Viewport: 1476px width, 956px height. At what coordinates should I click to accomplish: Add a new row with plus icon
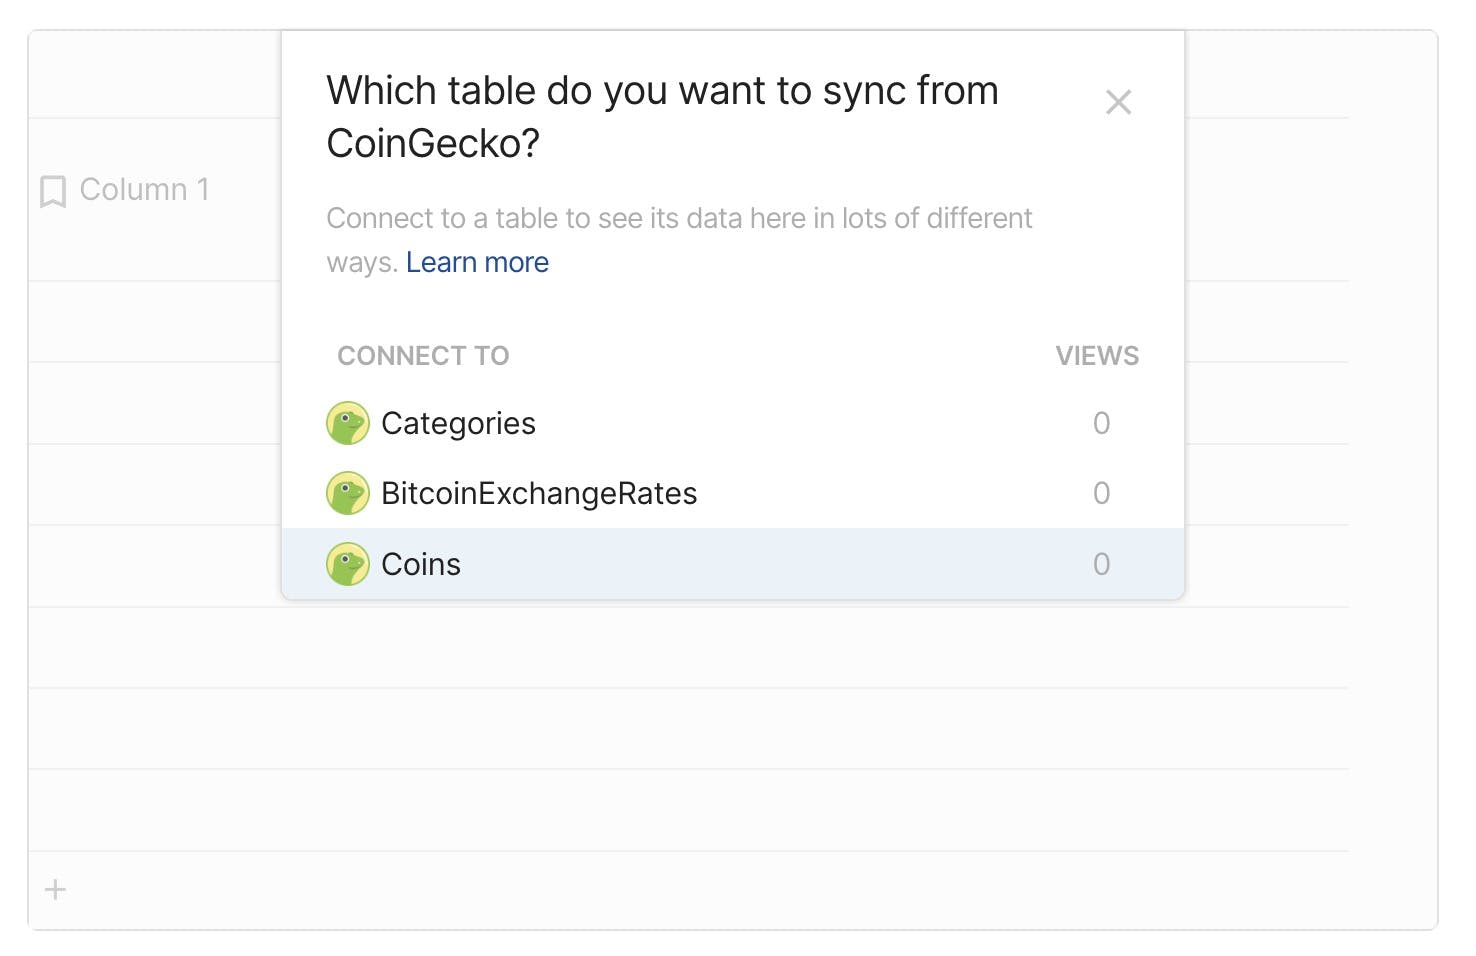coord(56,889)
